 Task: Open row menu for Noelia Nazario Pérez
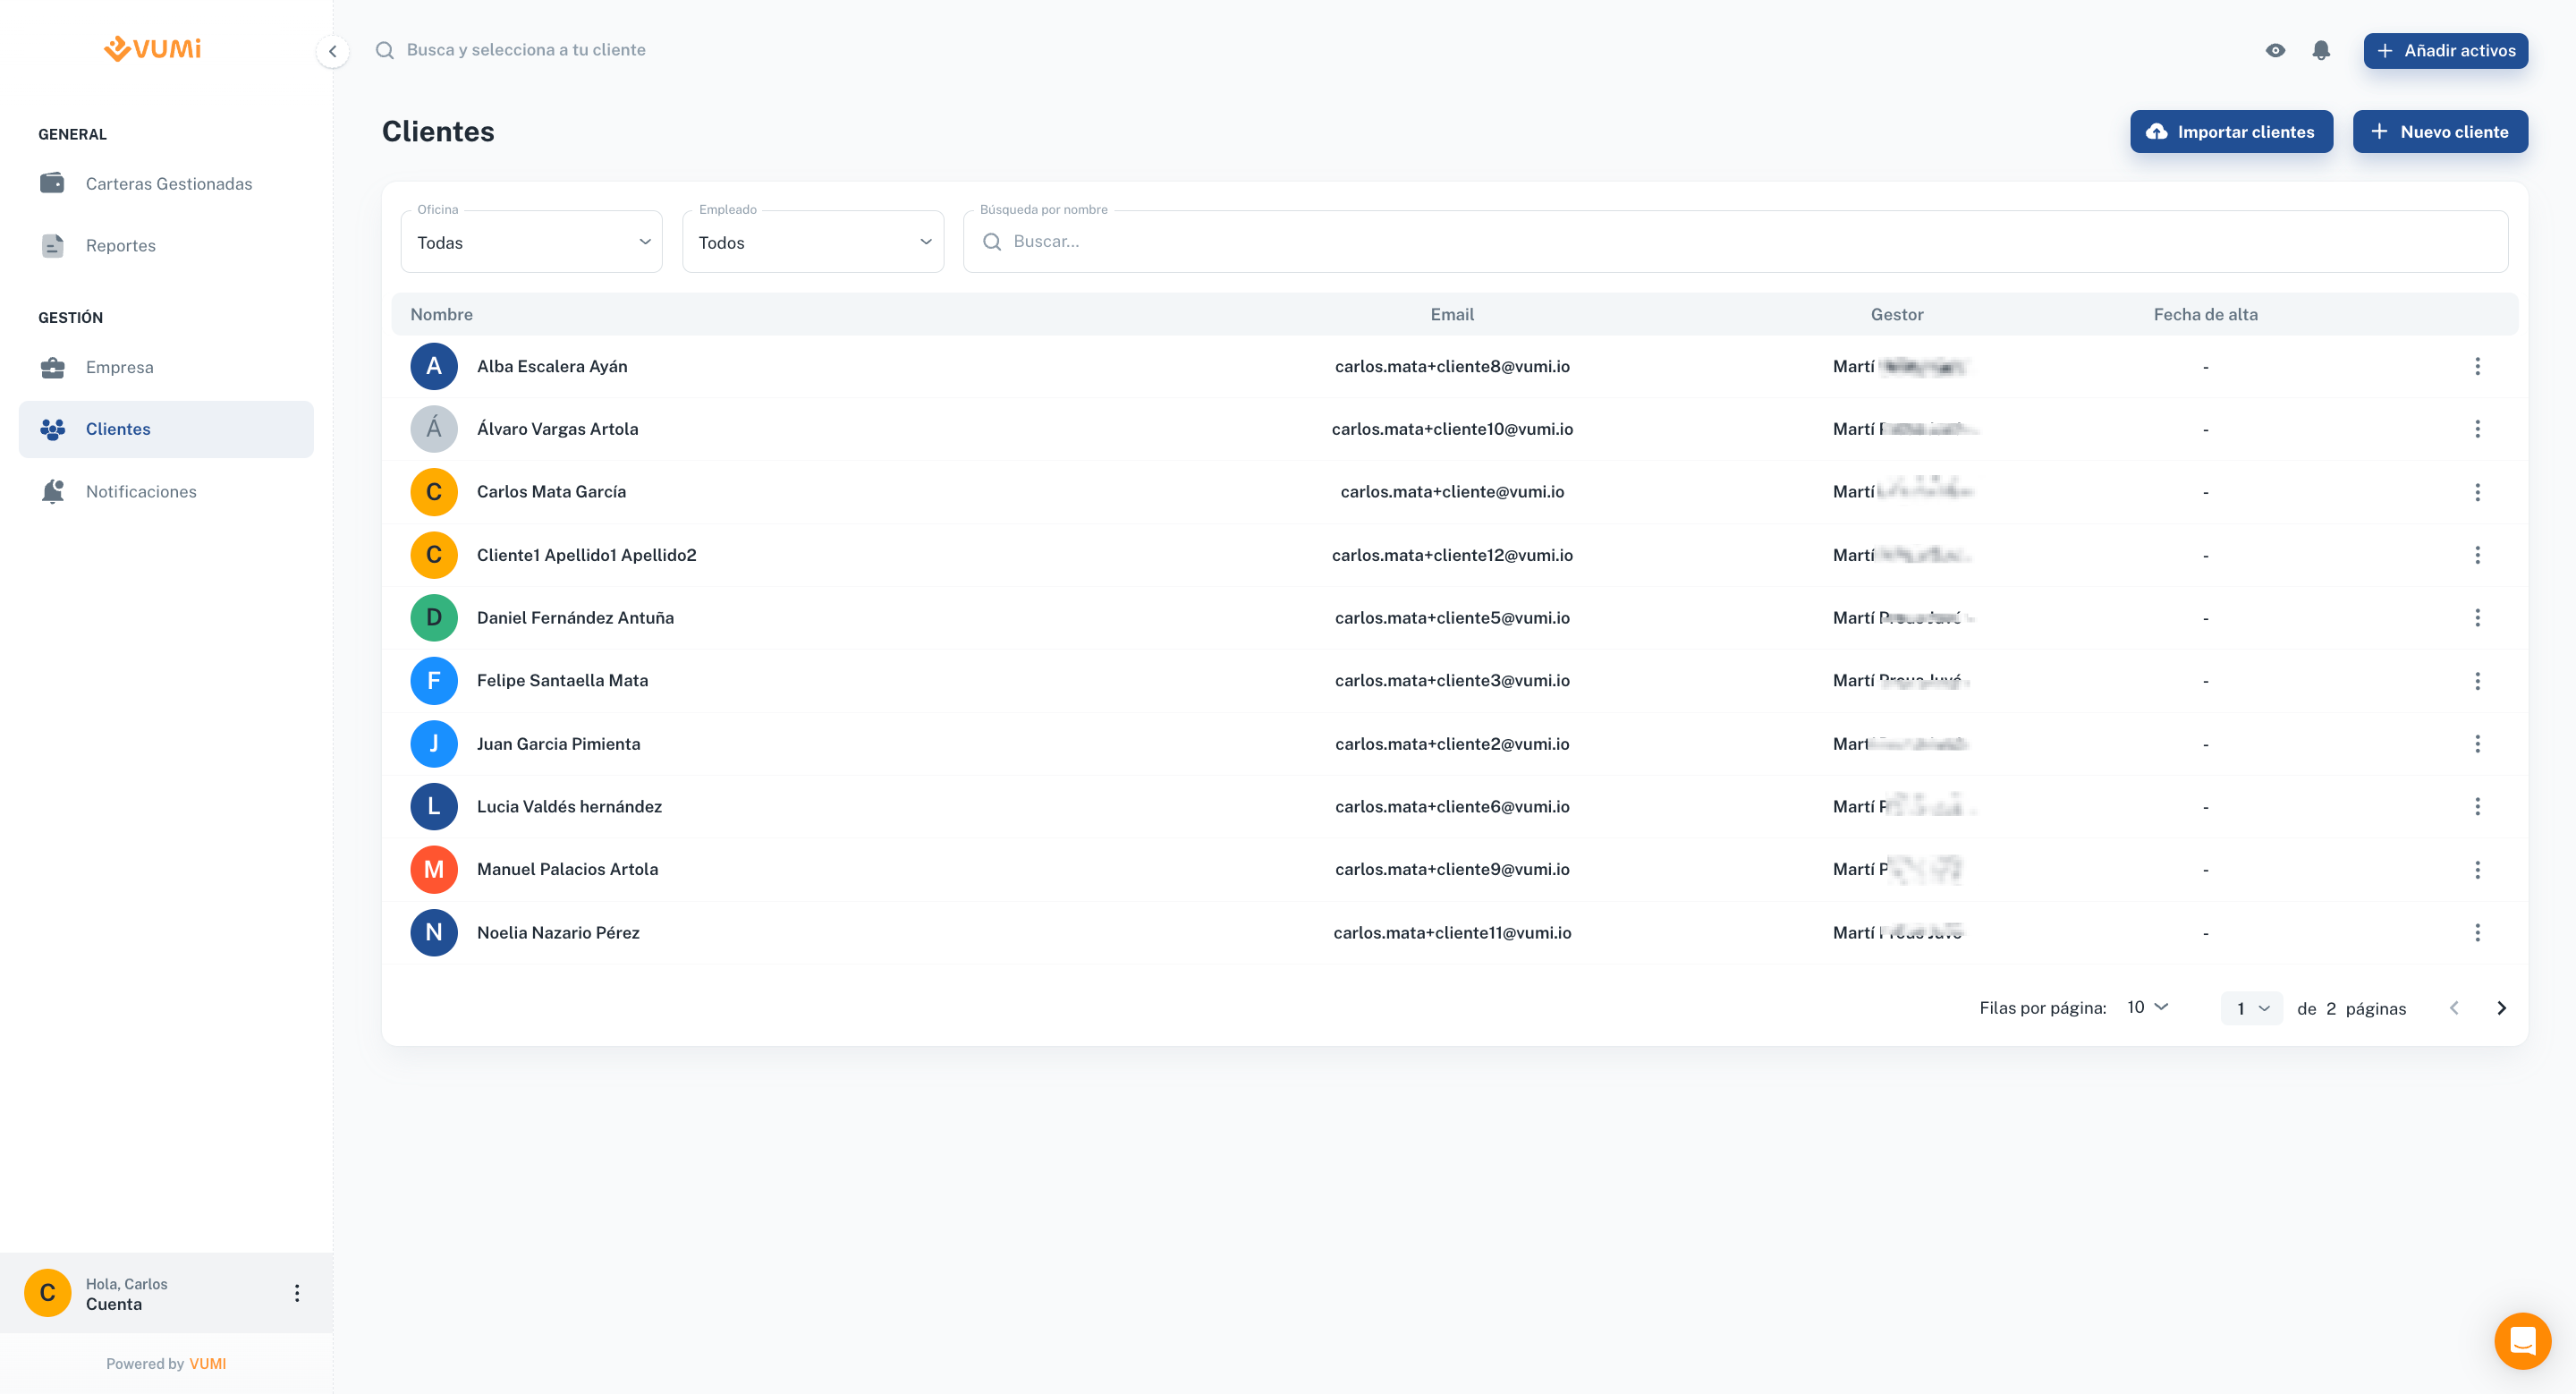[2477, 933]
